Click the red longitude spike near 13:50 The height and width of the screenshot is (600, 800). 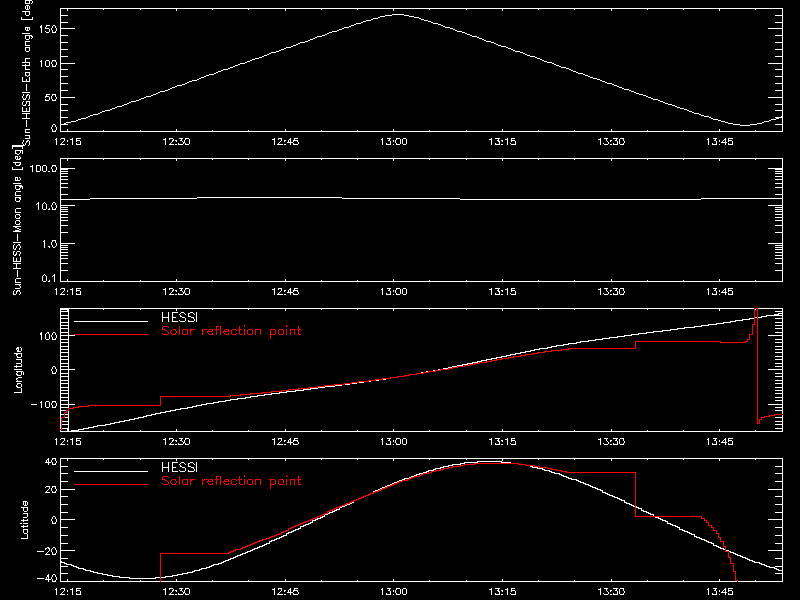(756, 365)
